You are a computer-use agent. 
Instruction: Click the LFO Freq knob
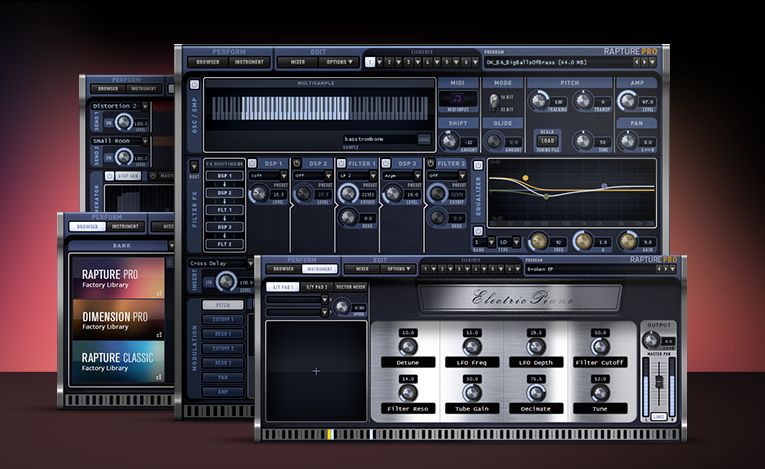tap(472, 347)
